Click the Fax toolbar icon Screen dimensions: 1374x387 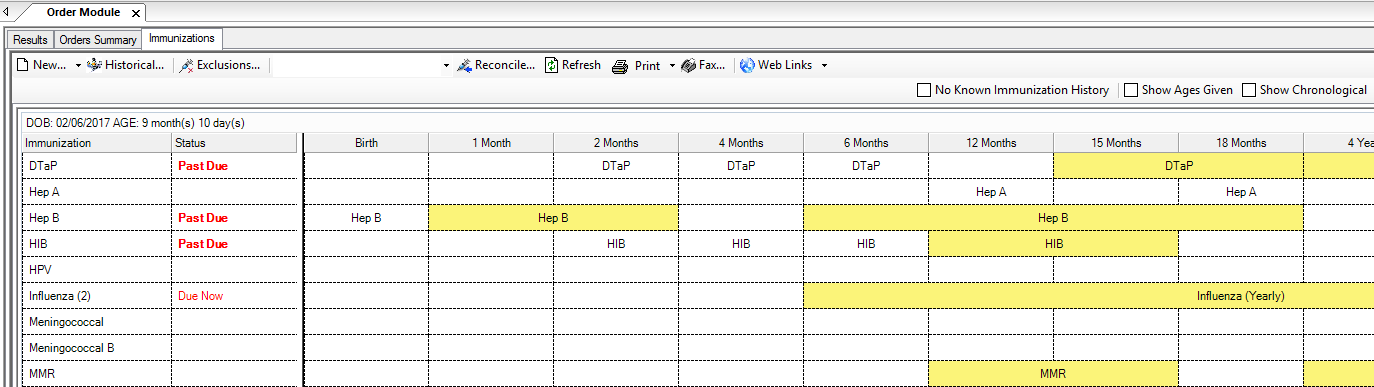(689, 66)
